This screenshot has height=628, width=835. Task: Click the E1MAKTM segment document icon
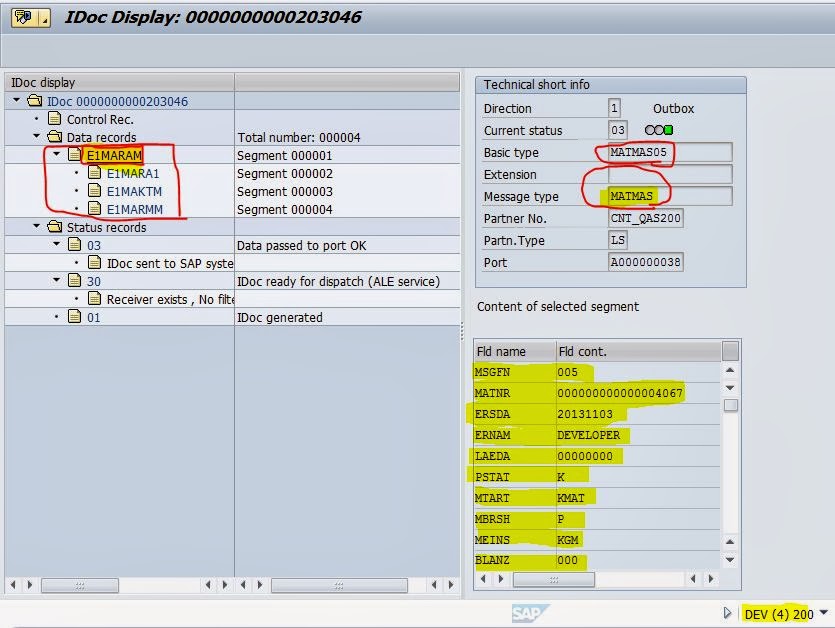95,191
